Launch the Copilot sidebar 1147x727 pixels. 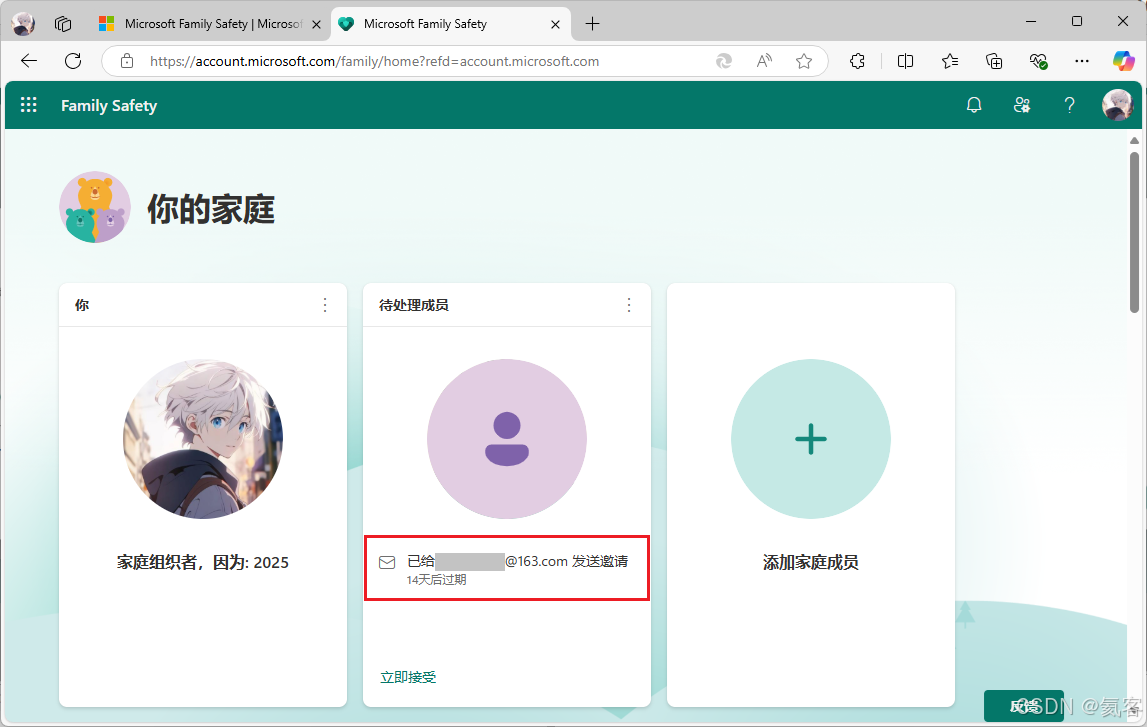(1123, 61)
